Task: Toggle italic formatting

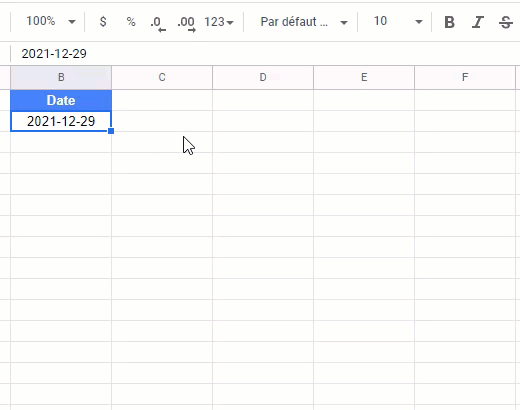Action: tap(478, 22)
